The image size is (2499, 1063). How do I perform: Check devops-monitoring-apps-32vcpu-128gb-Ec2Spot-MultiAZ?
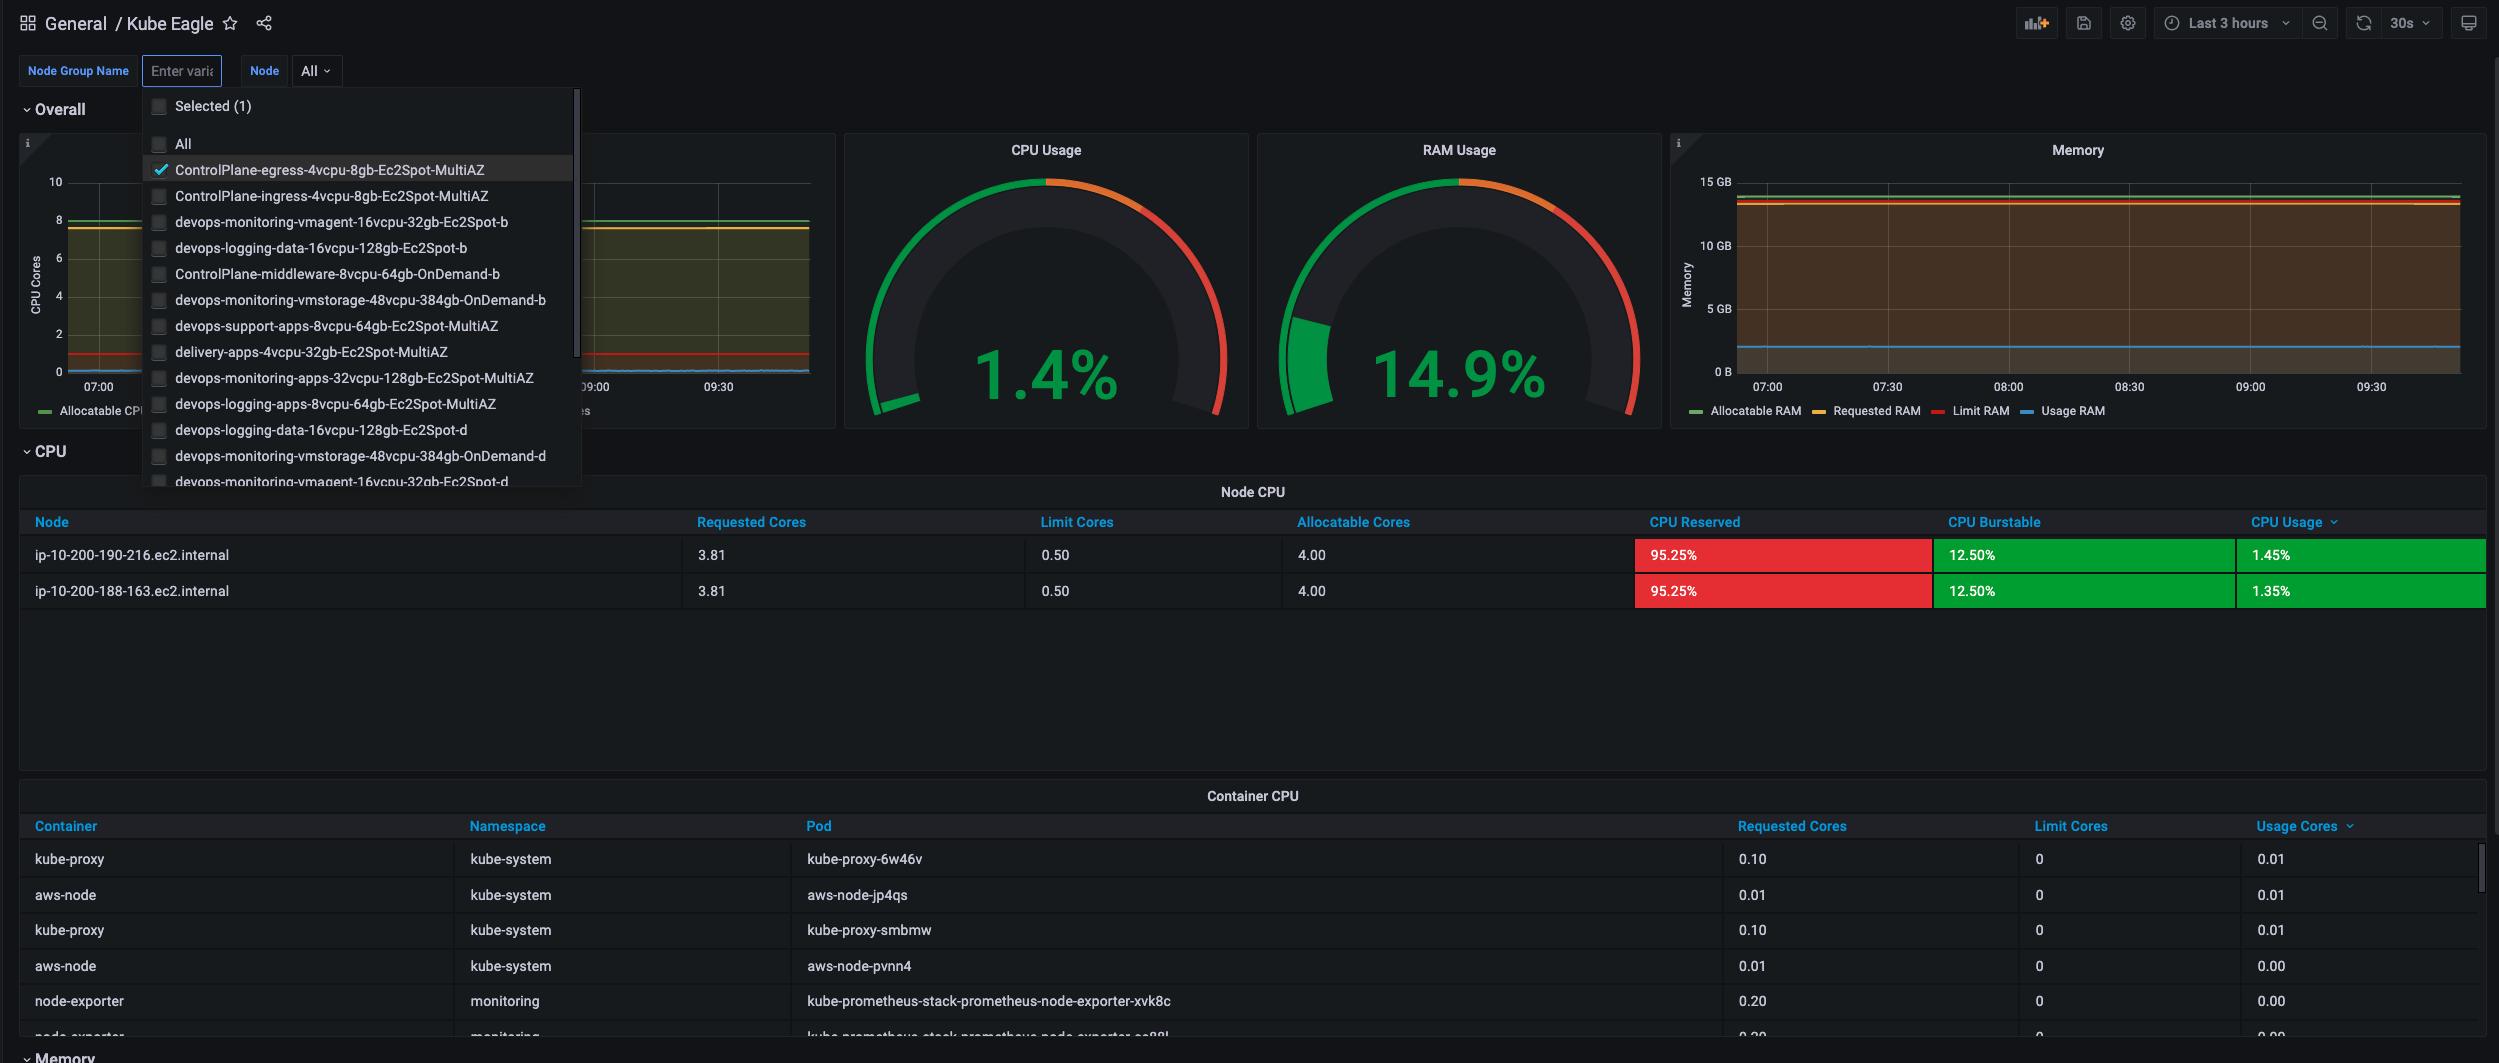pos(159,378)
